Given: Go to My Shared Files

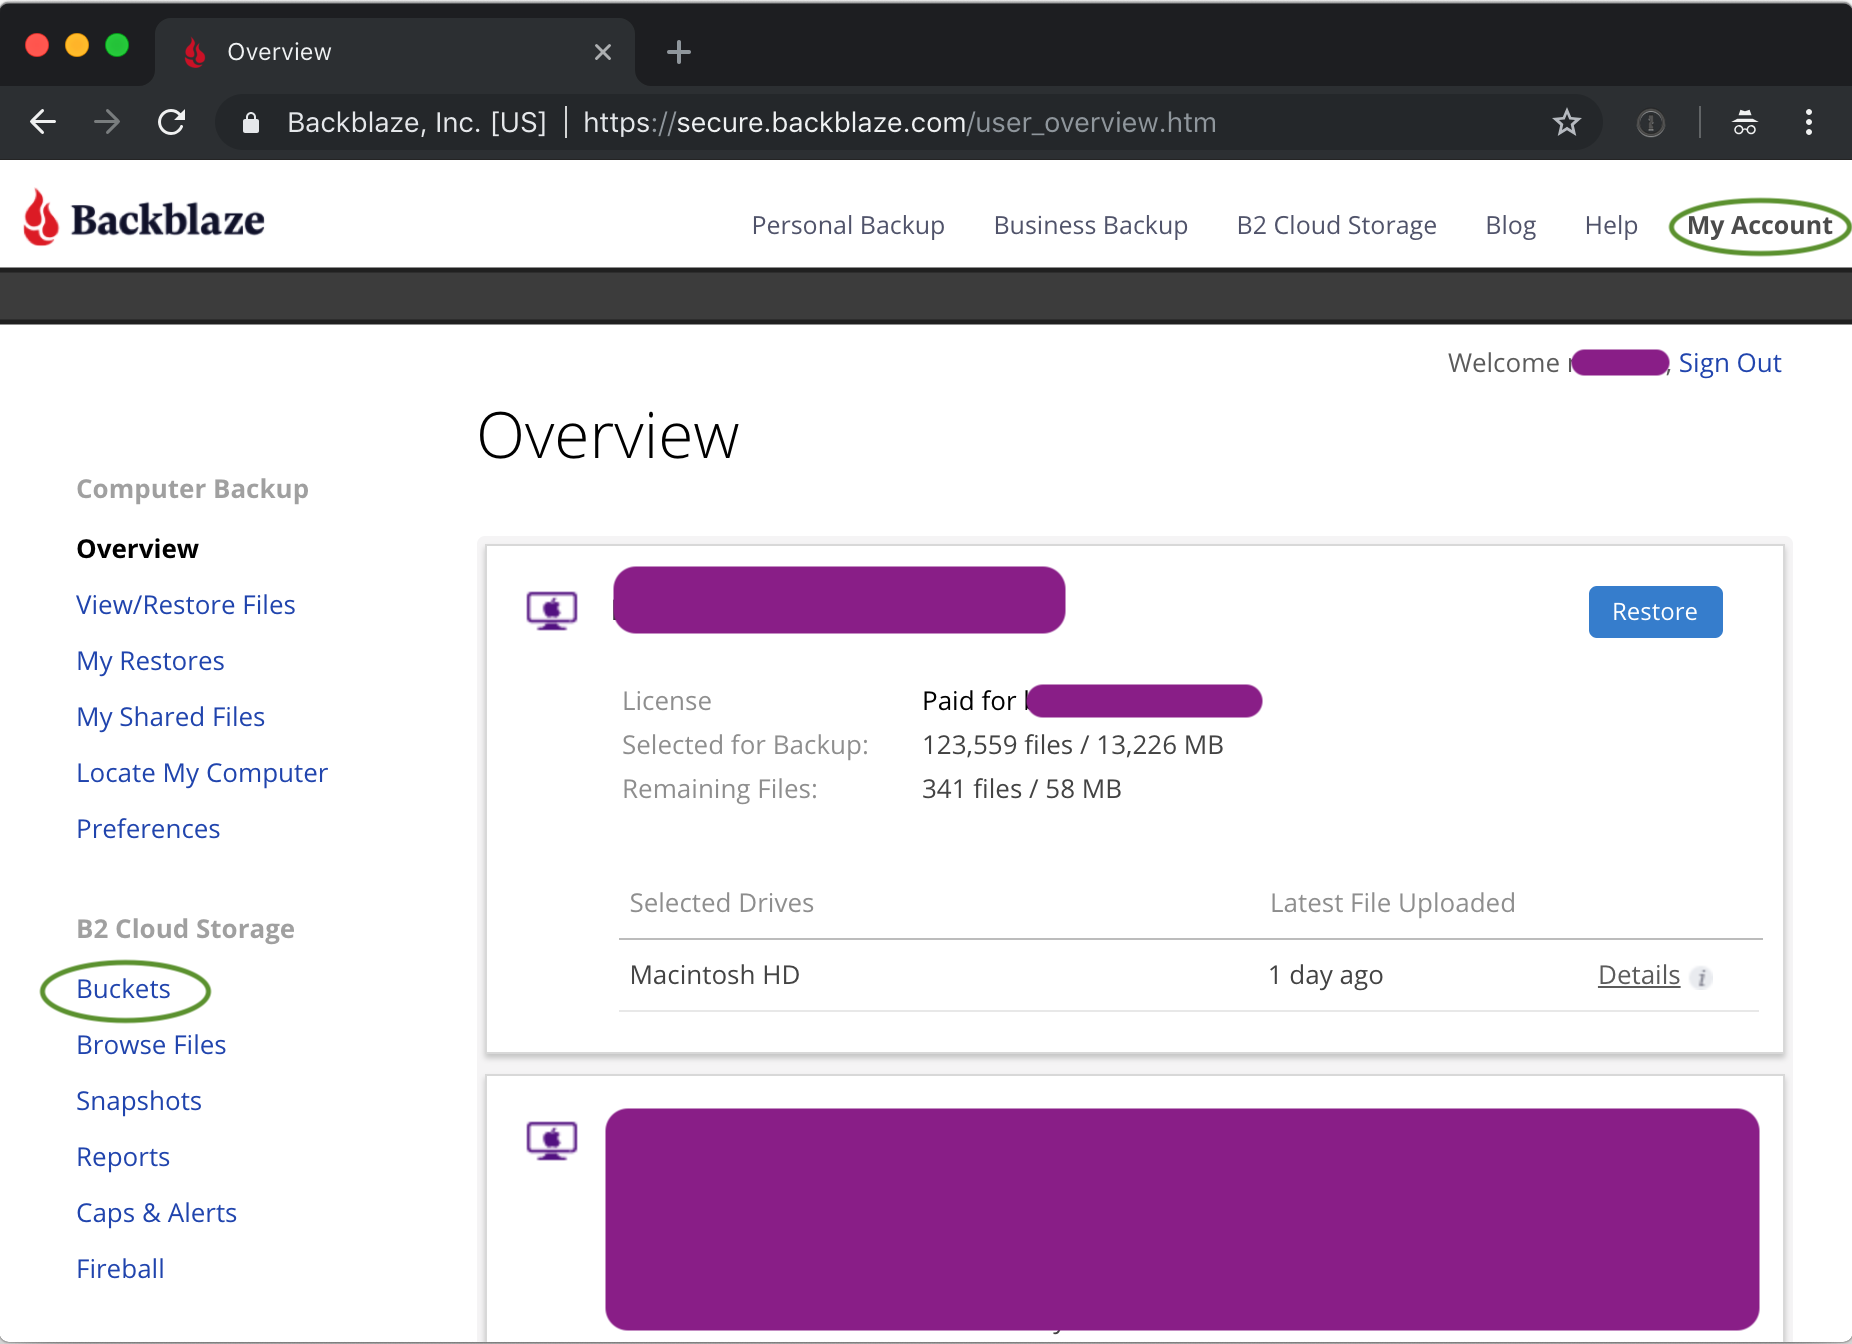Looking at the screenshot, I should pyautogui.click(x=171, y=716).
